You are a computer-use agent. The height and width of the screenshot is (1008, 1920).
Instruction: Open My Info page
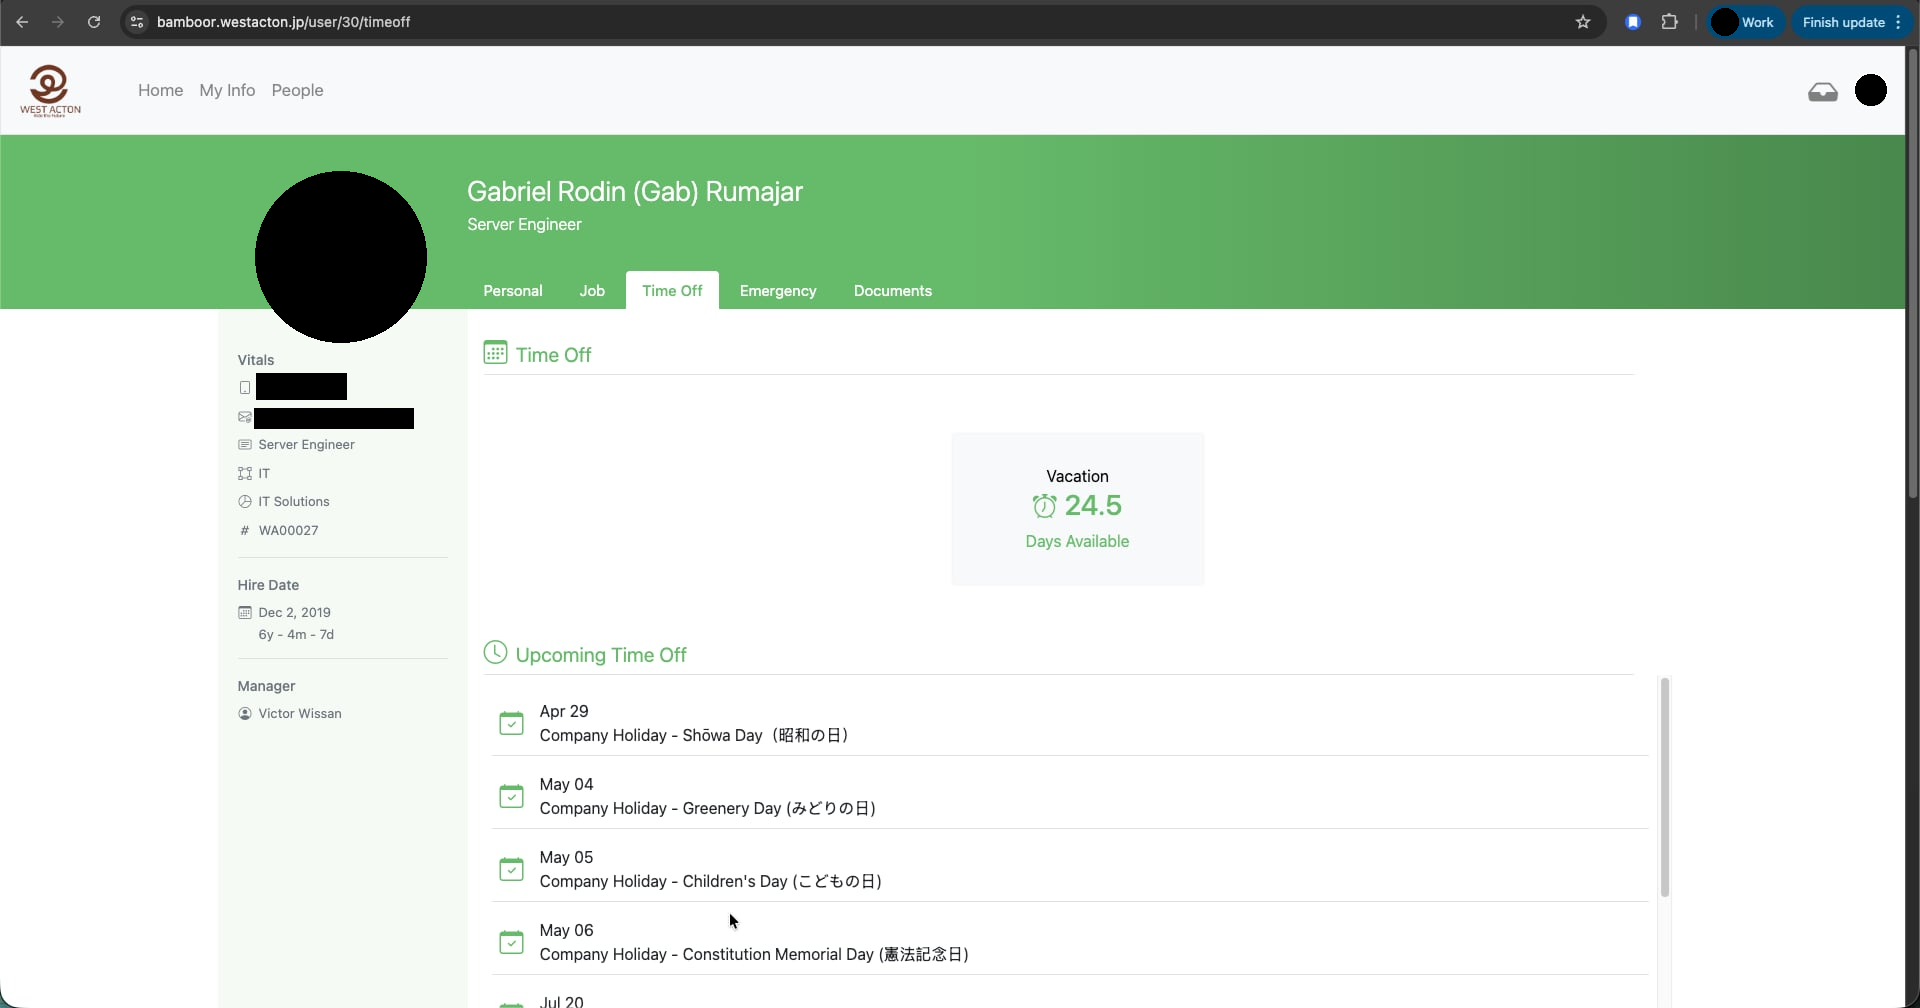(x=227, y=90)
